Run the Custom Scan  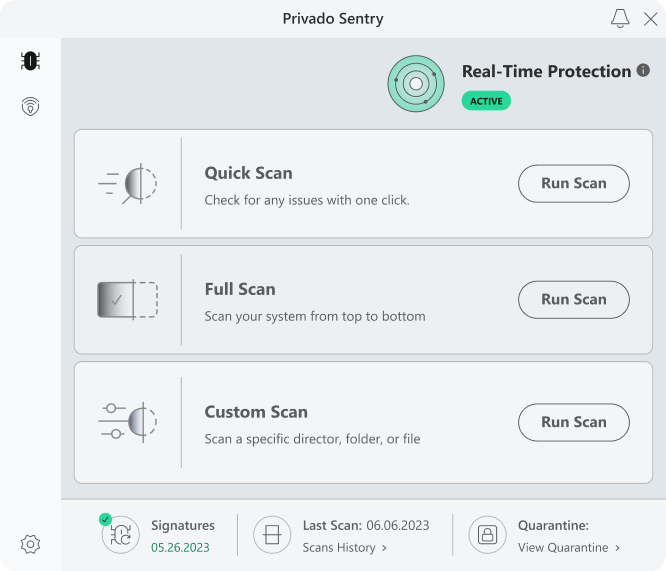coord(573,422)
